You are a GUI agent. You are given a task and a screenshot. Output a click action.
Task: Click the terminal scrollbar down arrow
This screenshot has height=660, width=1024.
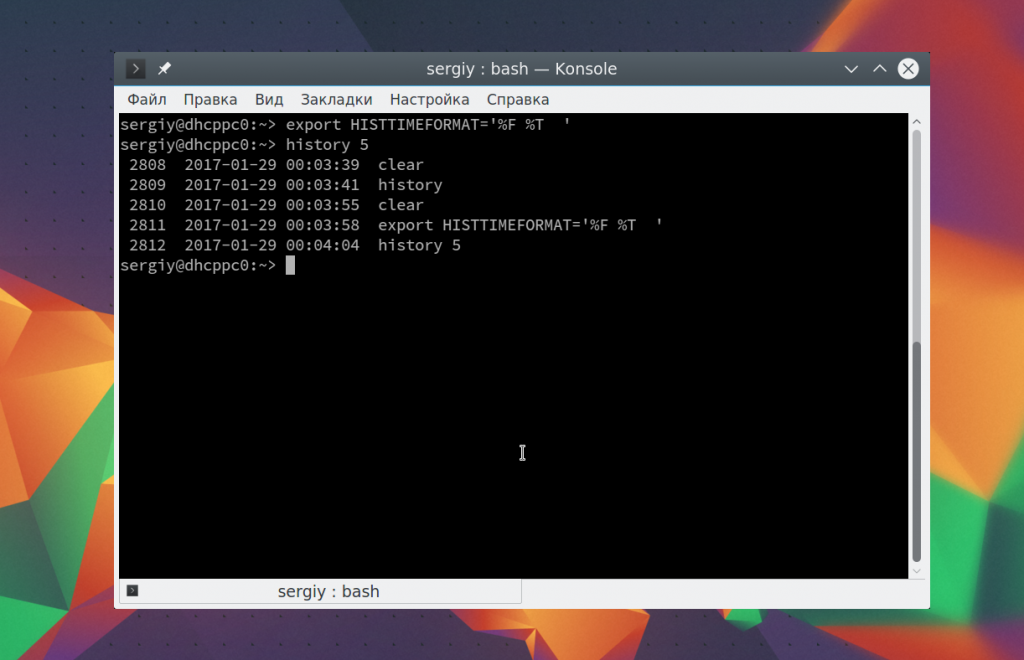click(x=917, y=570)
